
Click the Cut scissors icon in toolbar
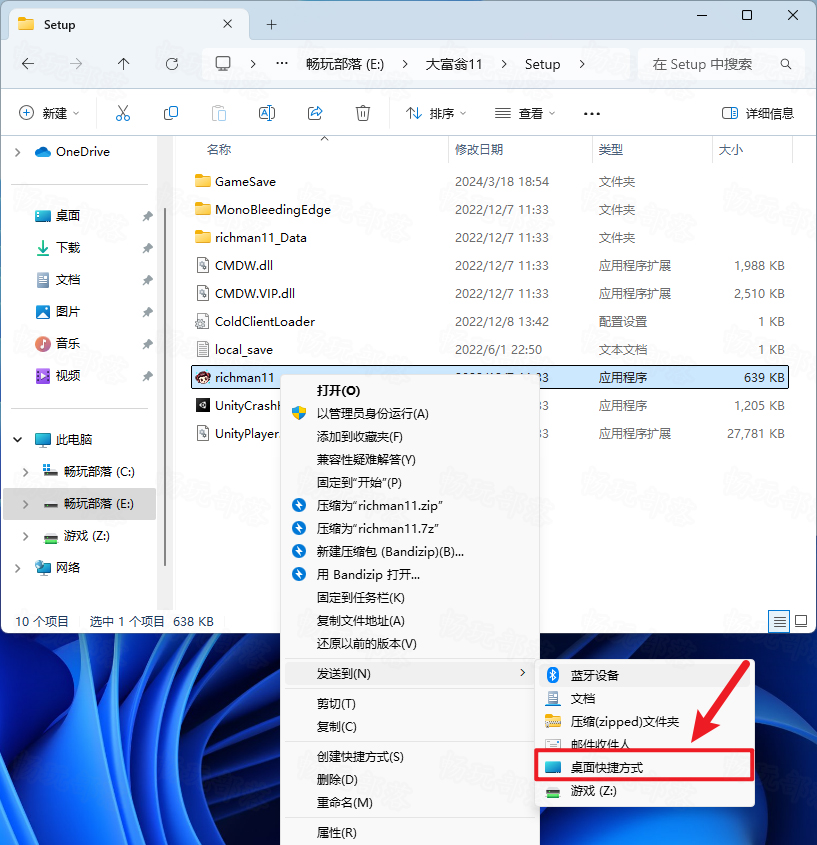tap(123, 113)
